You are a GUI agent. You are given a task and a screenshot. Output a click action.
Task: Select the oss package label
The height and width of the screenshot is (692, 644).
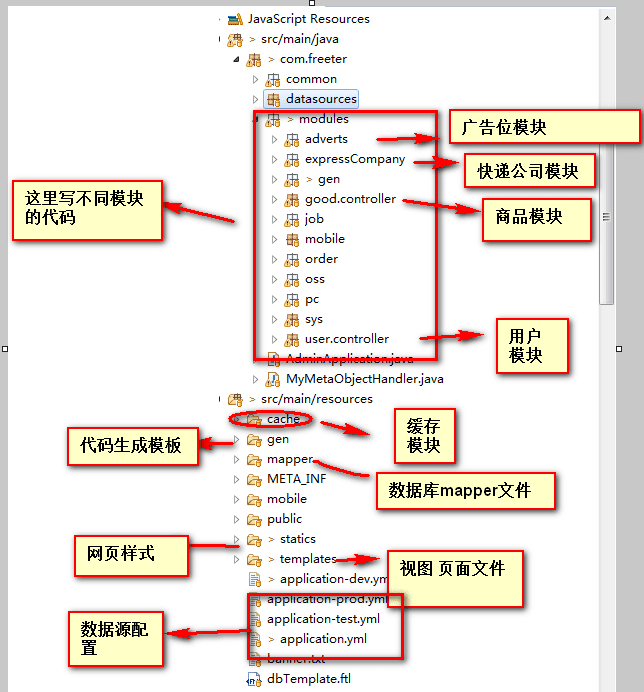pyautogui.click(x=315, y=279)
